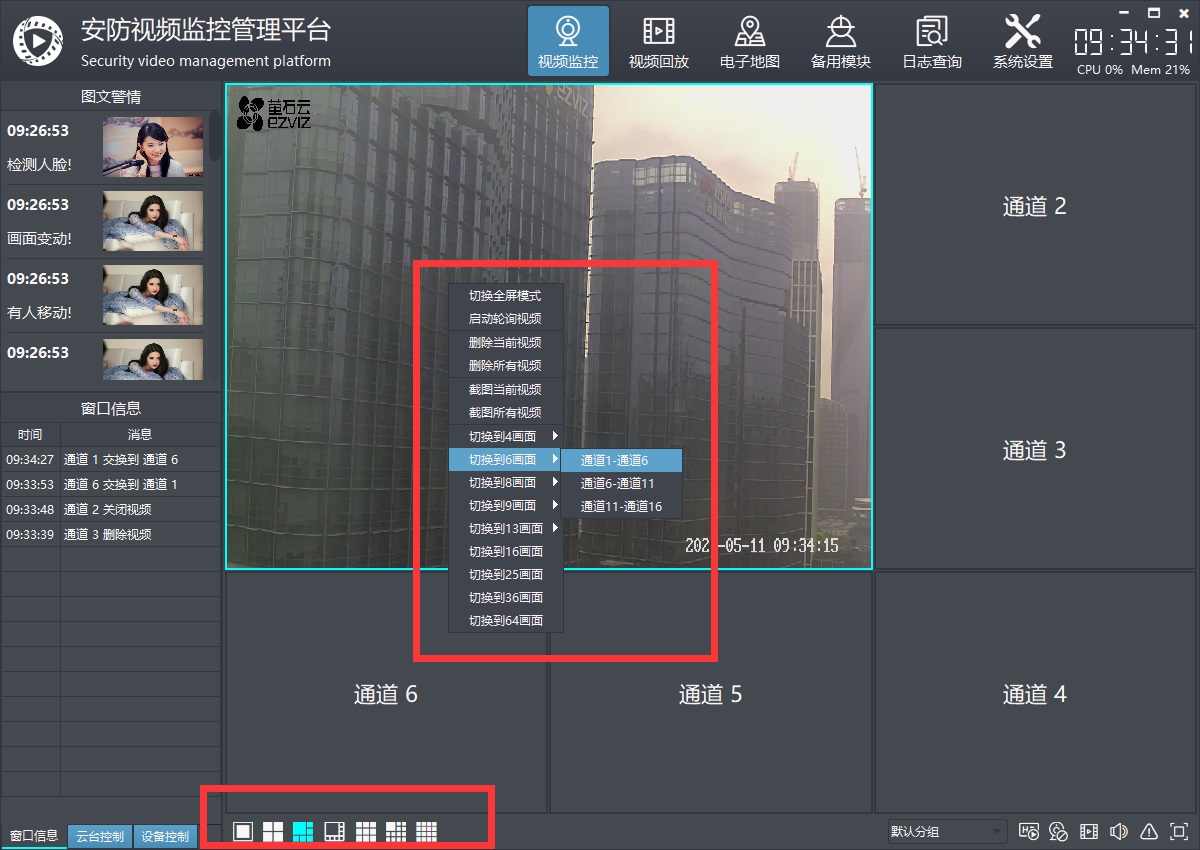Switch to the 云台控制 tab
This screenshot has width=1200, height=850.
click(100, 836)
